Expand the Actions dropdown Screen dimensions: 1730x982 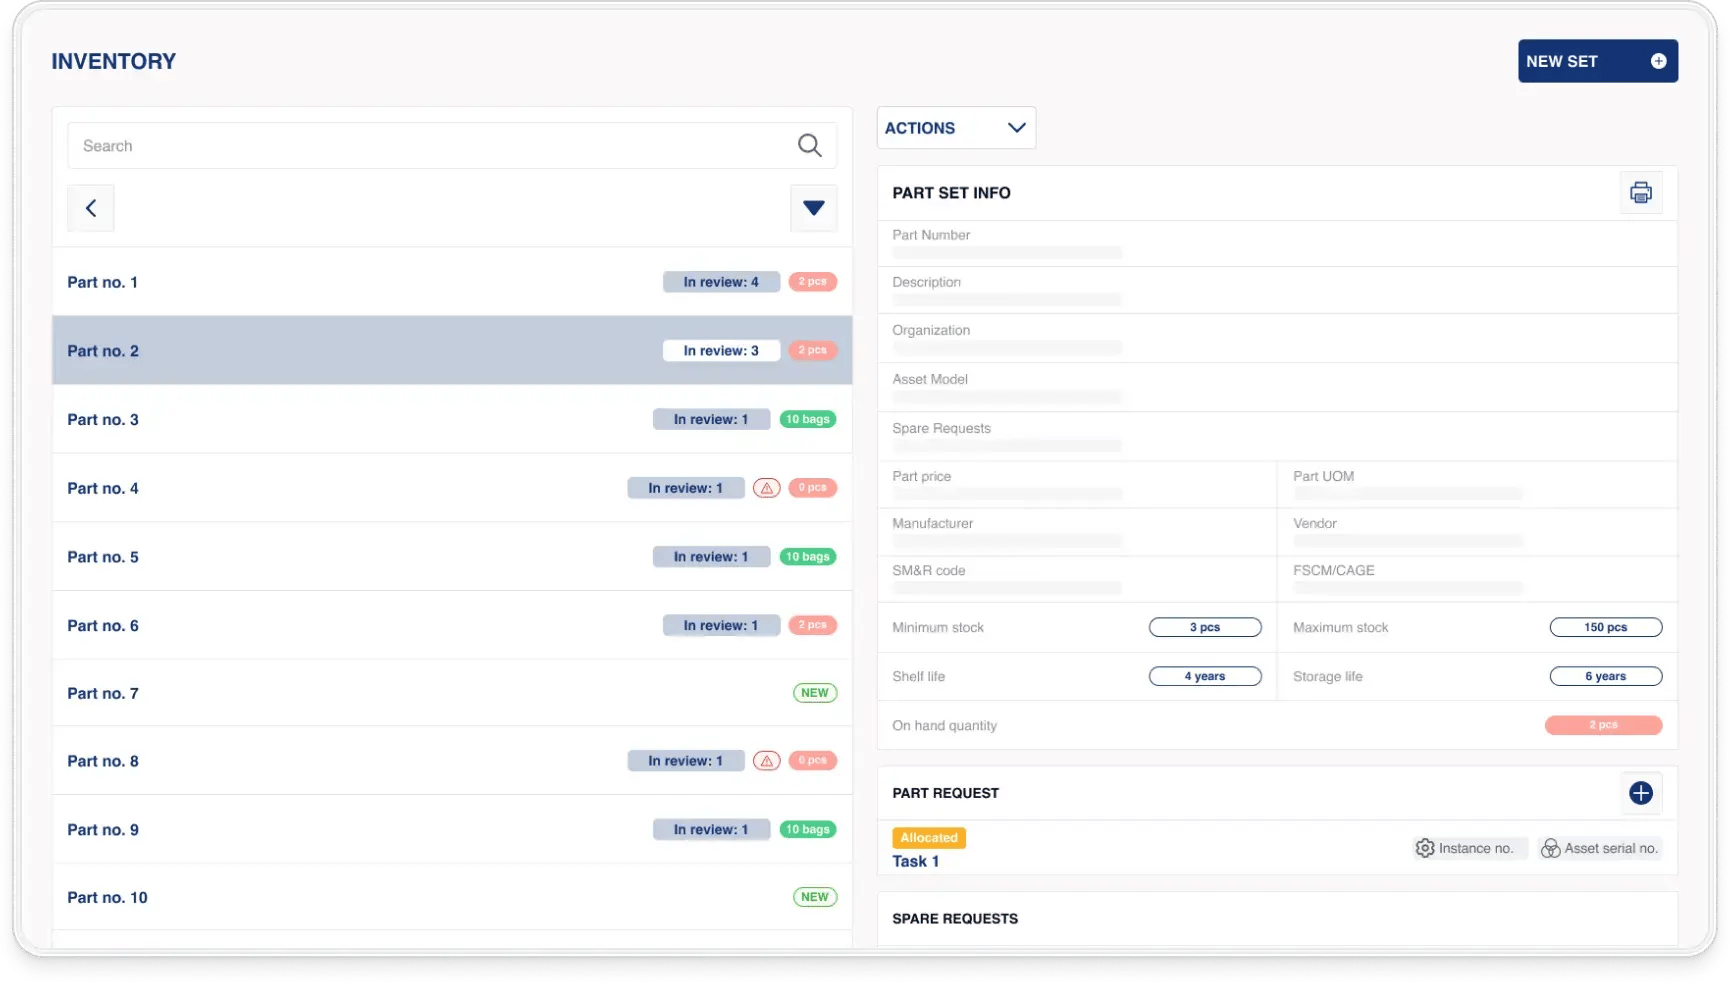click(955, 128)
